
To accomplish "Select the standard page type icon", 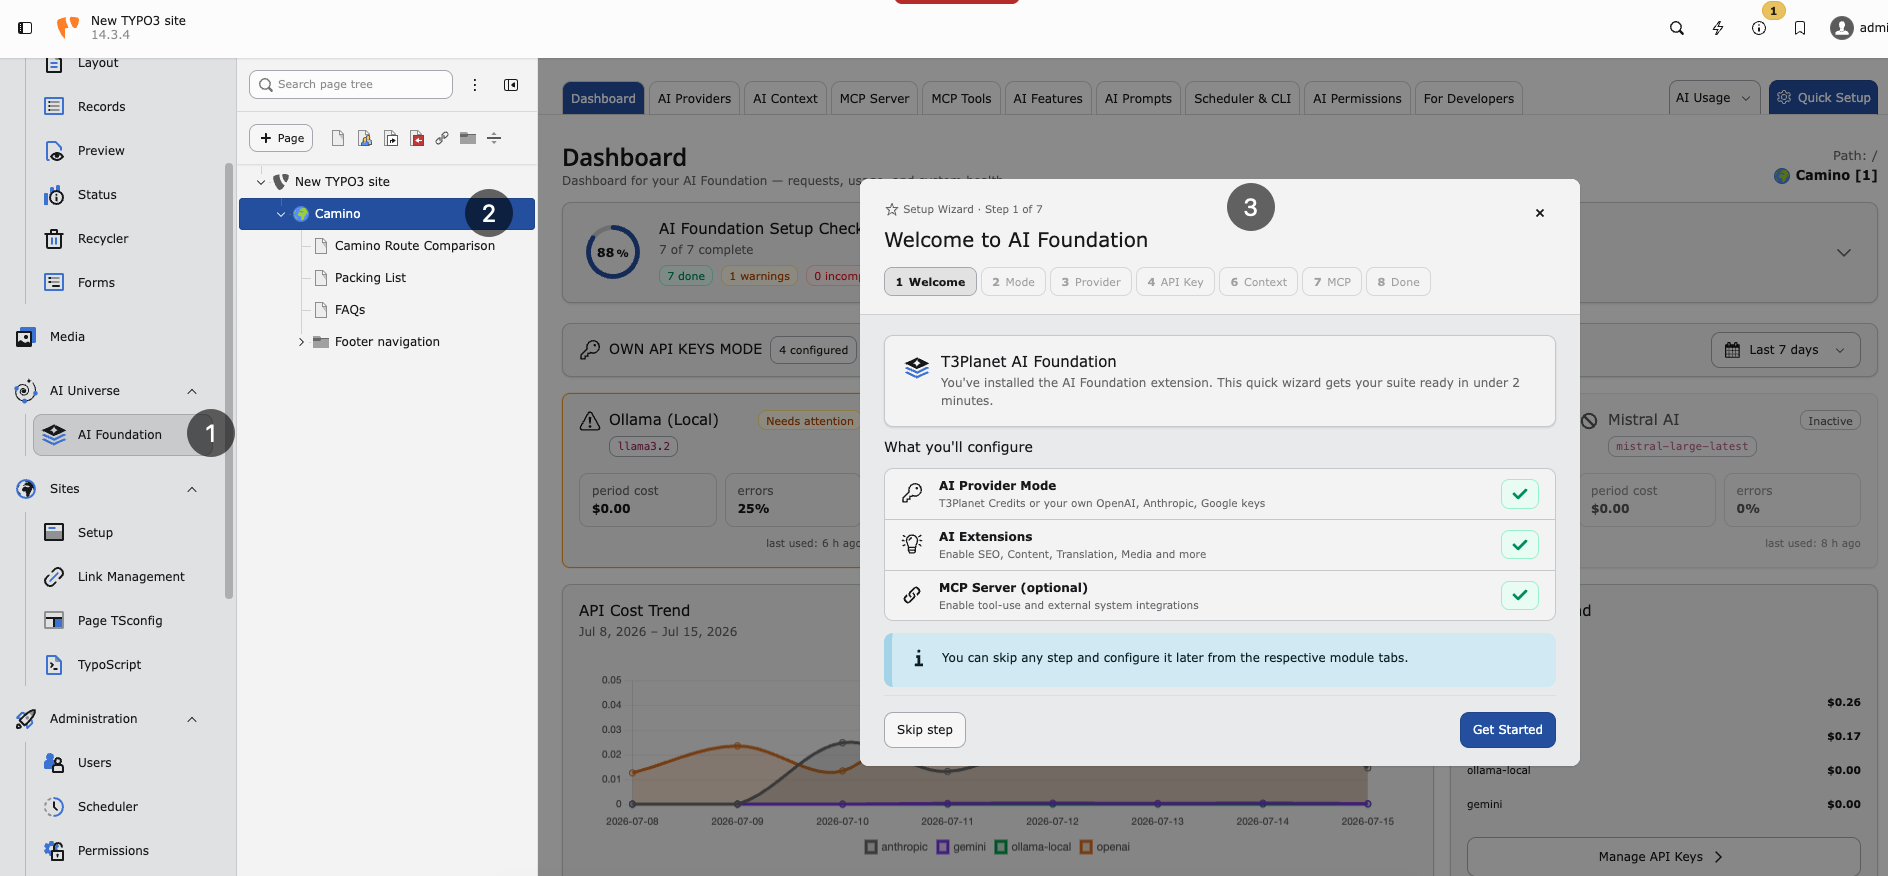I will coord(338,138).
